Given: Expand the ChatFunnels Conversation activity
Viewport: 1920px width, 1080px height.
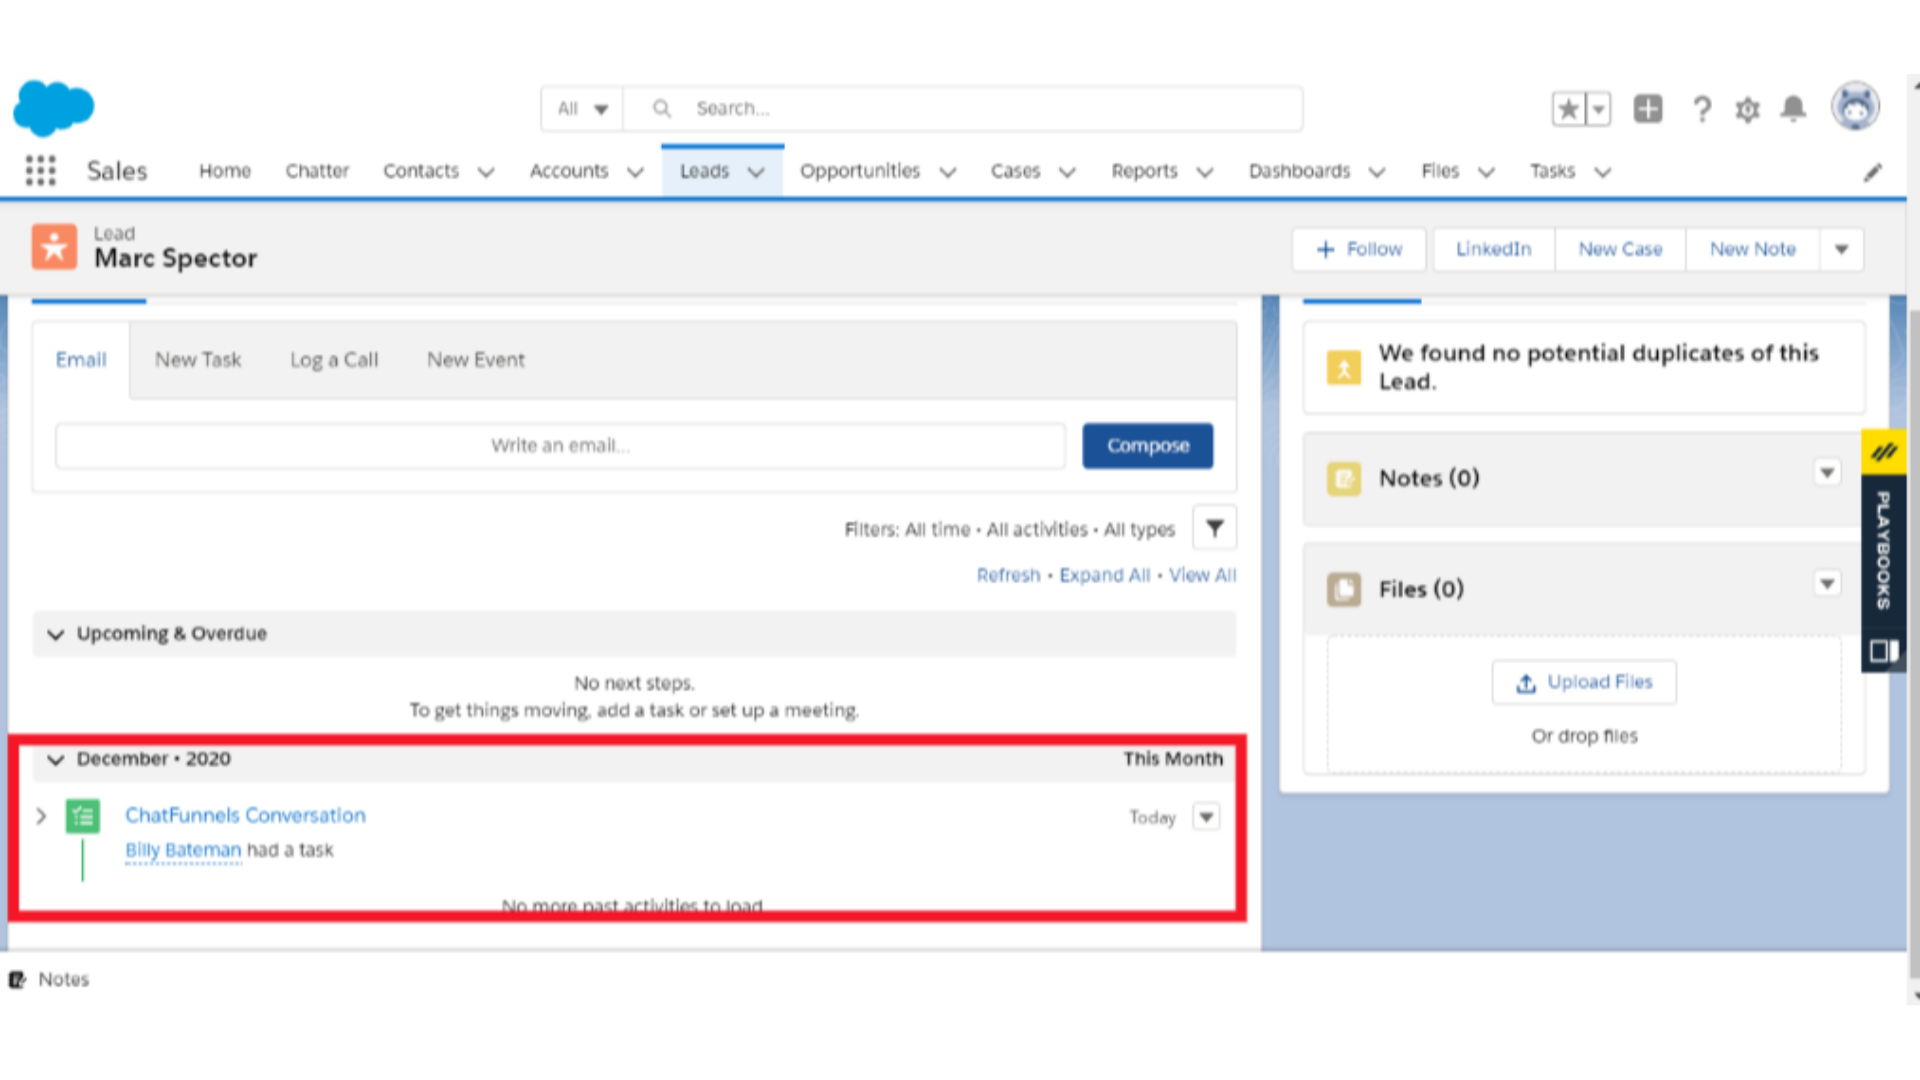Looking at the screenshot, I should tap(42, 815).
